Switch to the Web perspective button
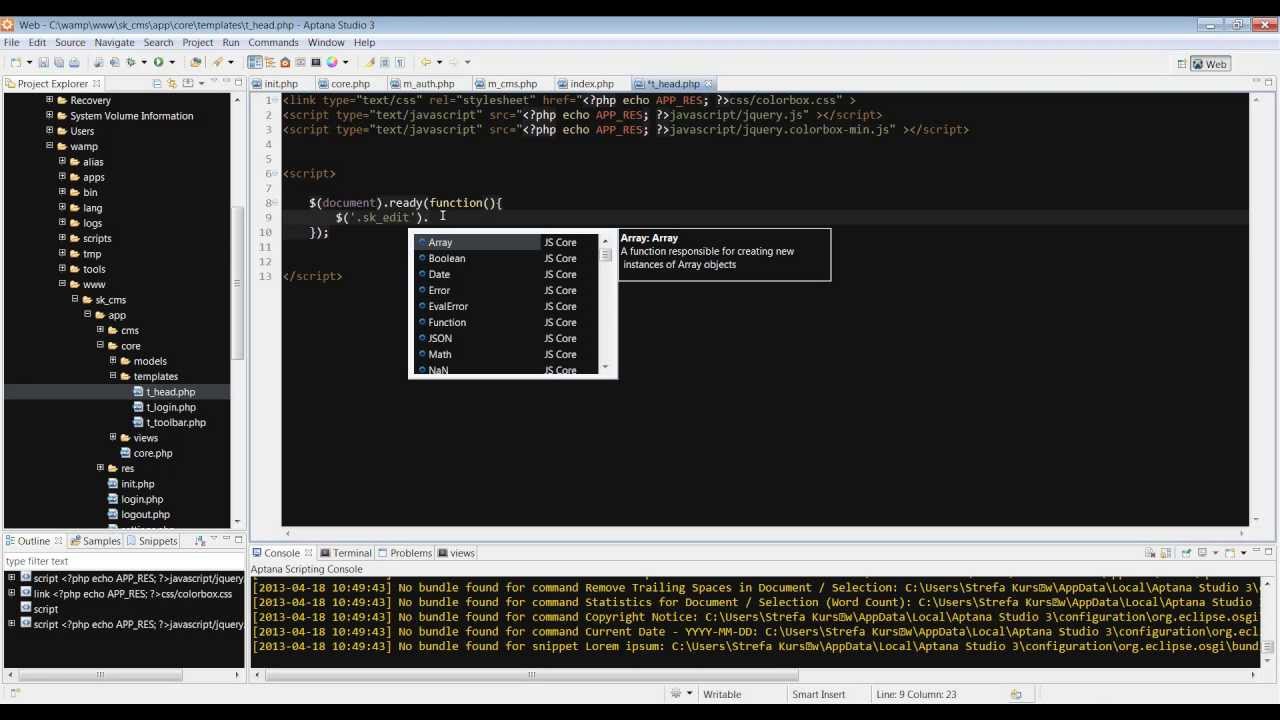 tap(1210, 64)
